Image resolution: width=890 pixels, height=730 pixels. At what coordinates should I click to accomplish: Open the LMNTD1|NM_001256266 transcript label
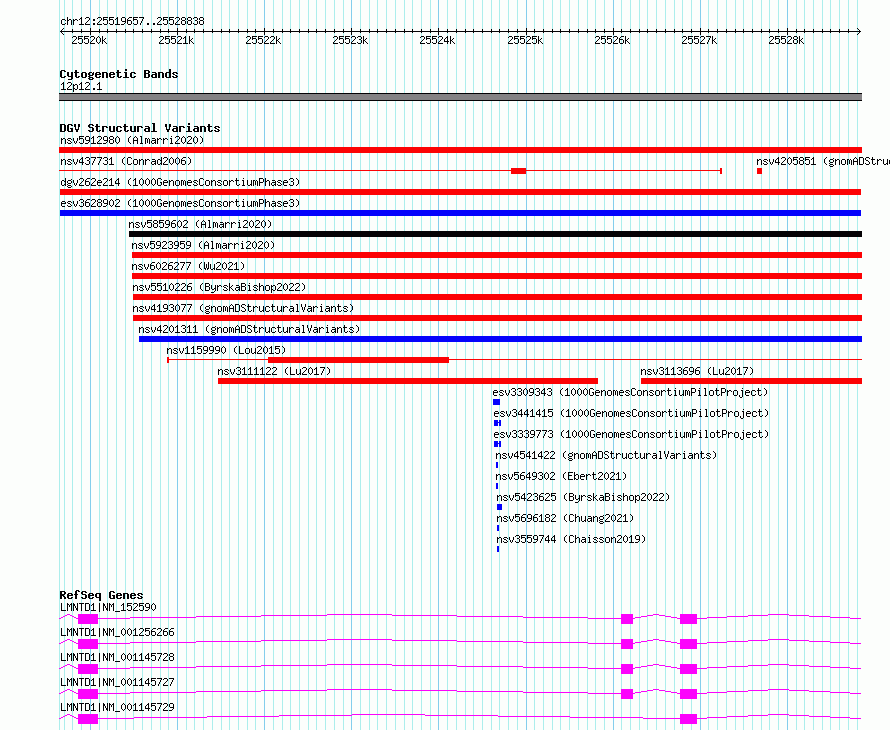click(x=117, y=632)
